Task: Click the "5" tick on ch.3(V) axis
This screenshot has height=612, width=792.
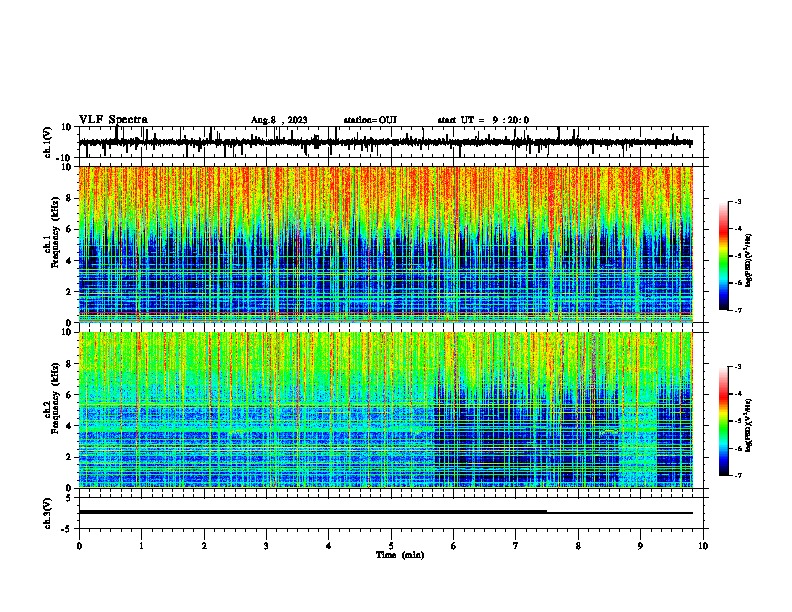Action: pos(69,498)
